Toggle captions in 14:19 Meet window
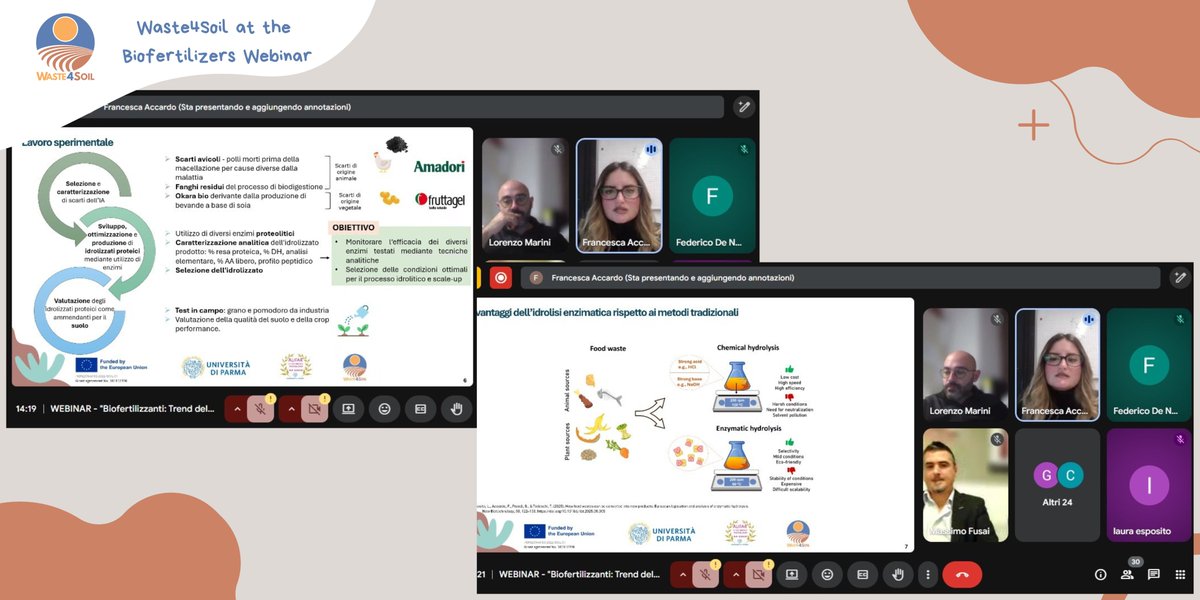The image size is (1200, 600). (x=420, y=408)
